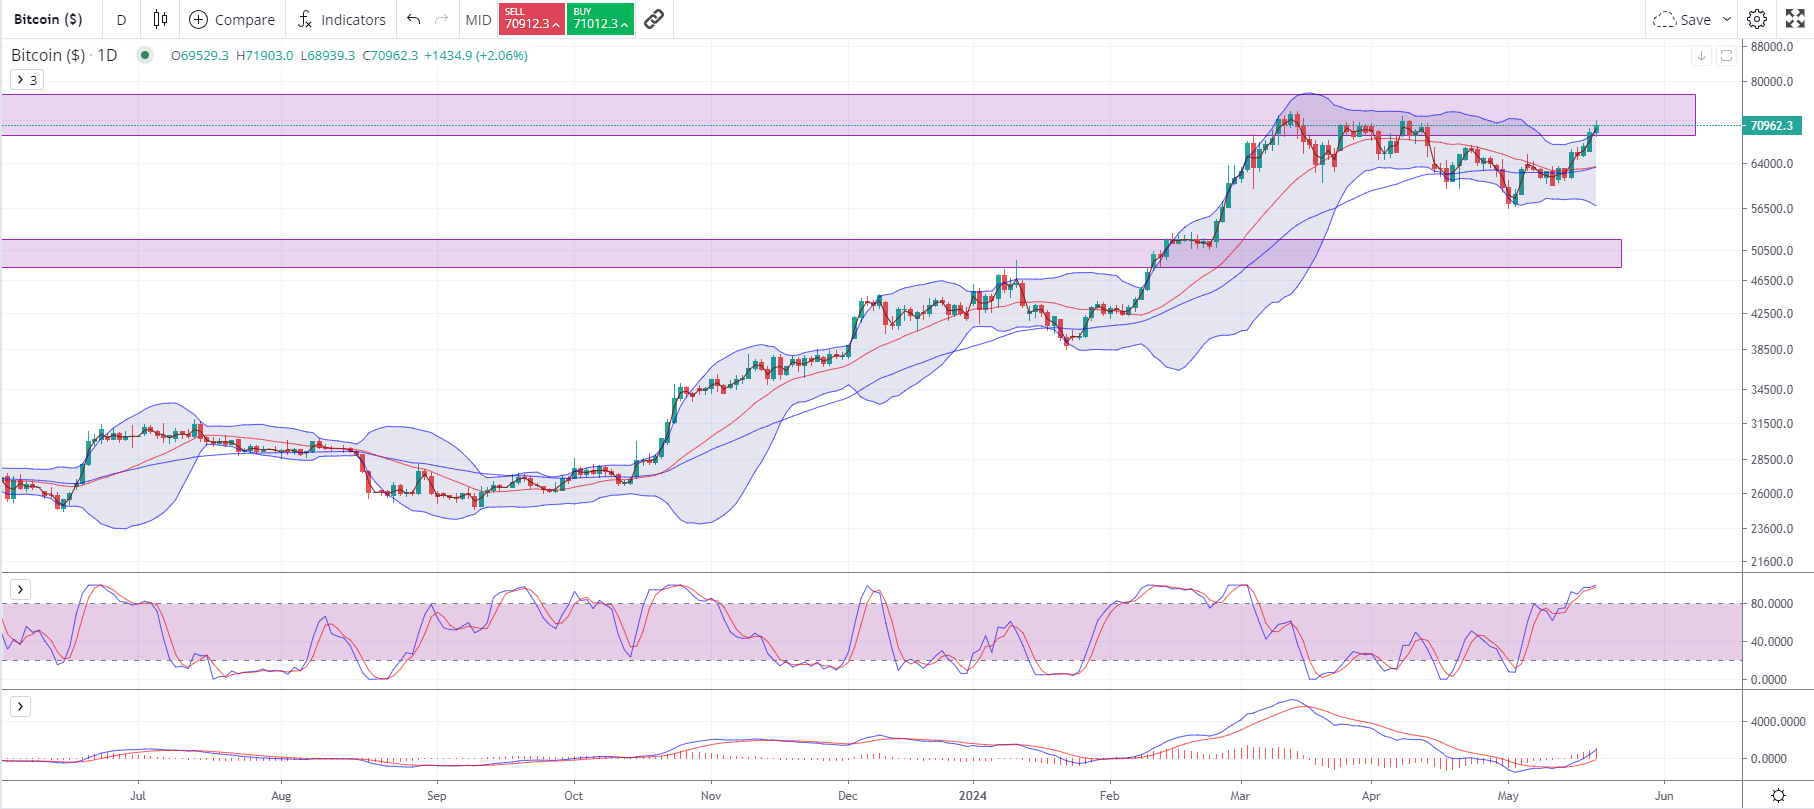The height and width of the screenshot is (809, 1814).
Task: Save the chart layout via cloud Save
Action: pos(1682,19)
